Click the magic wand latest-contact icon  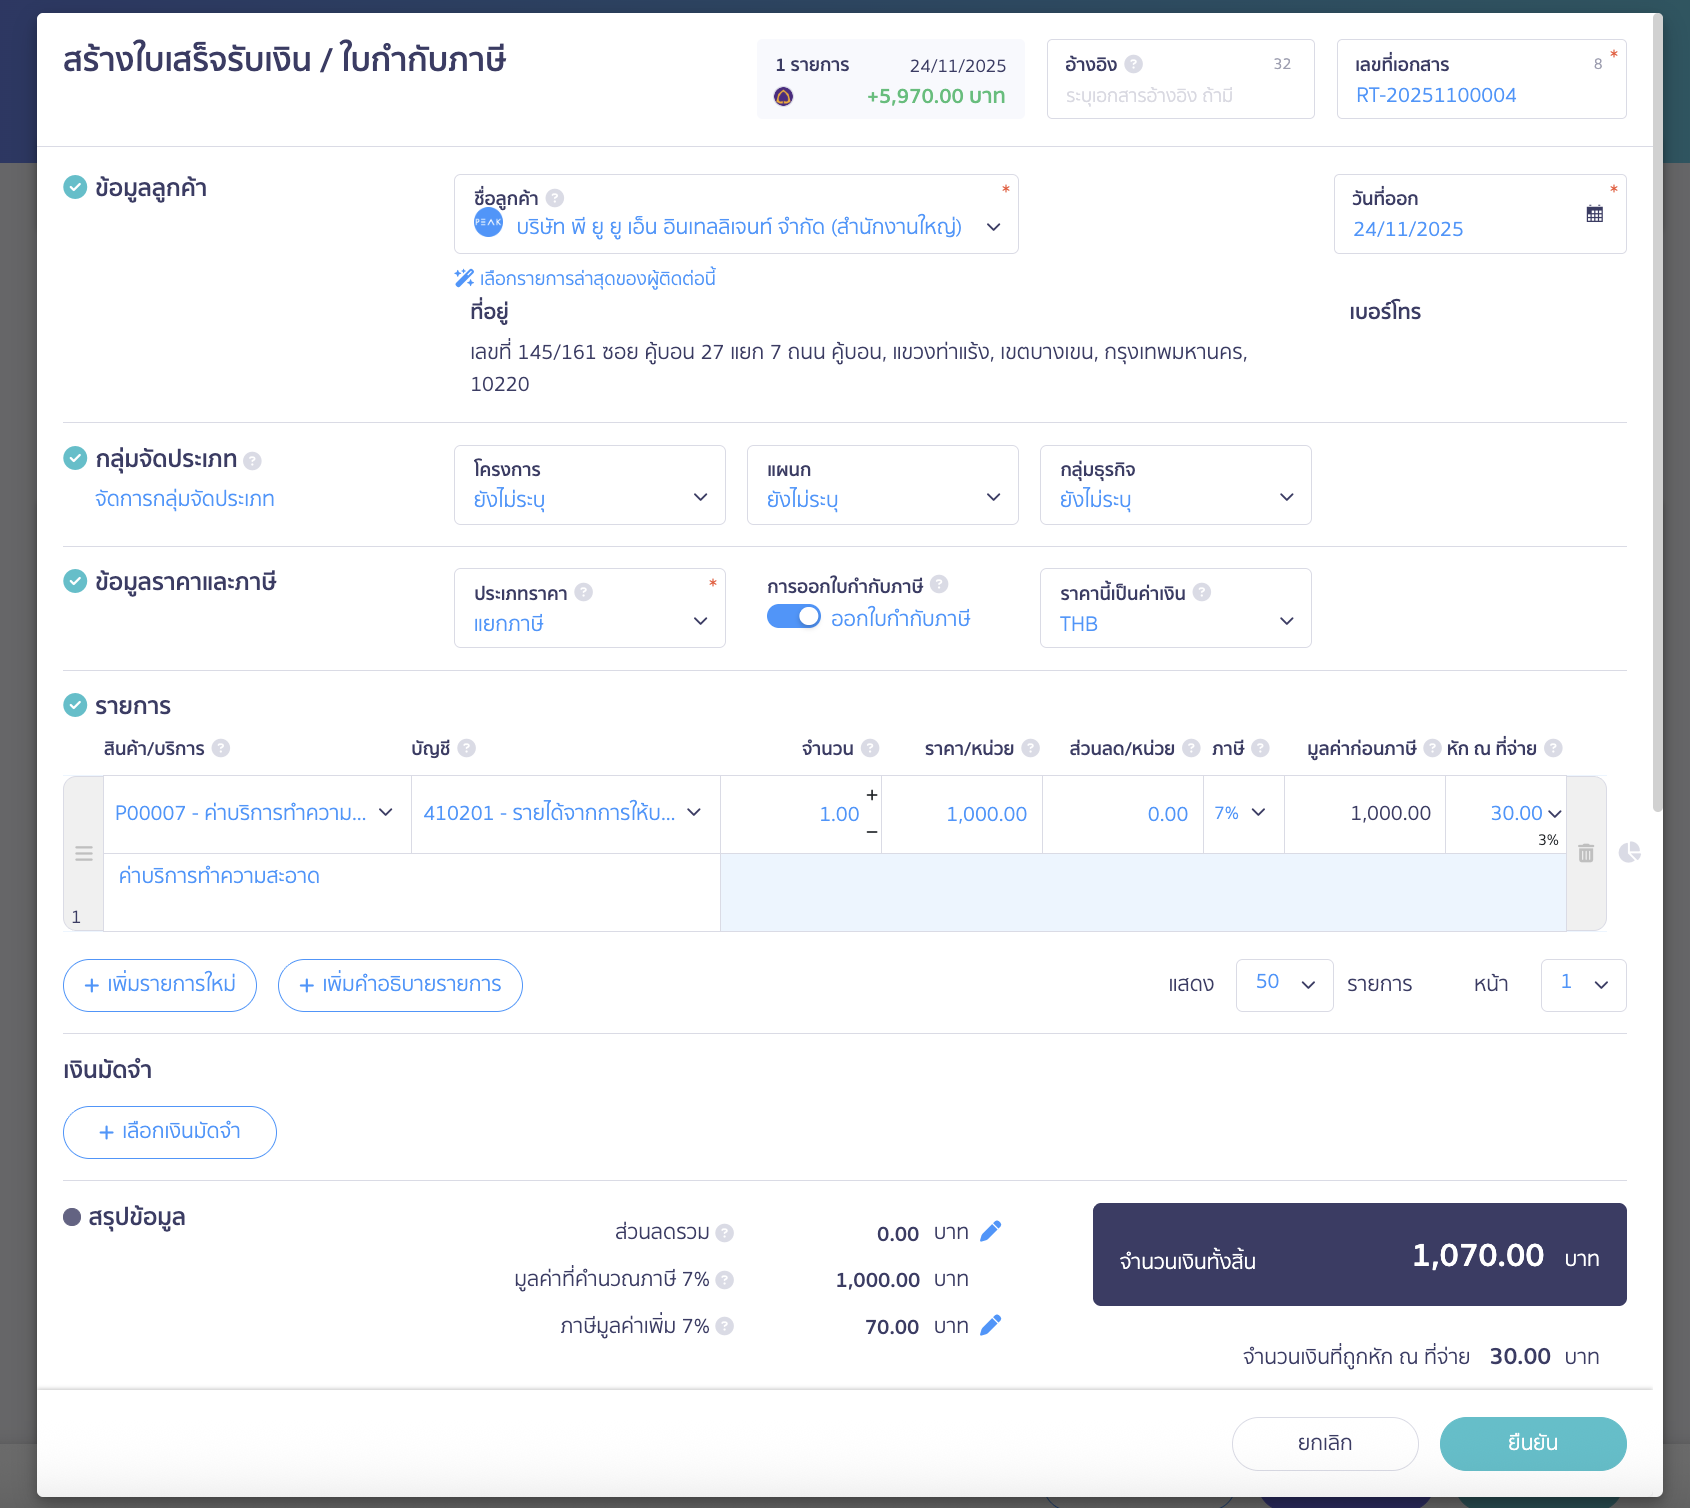(x=464, y=278)
